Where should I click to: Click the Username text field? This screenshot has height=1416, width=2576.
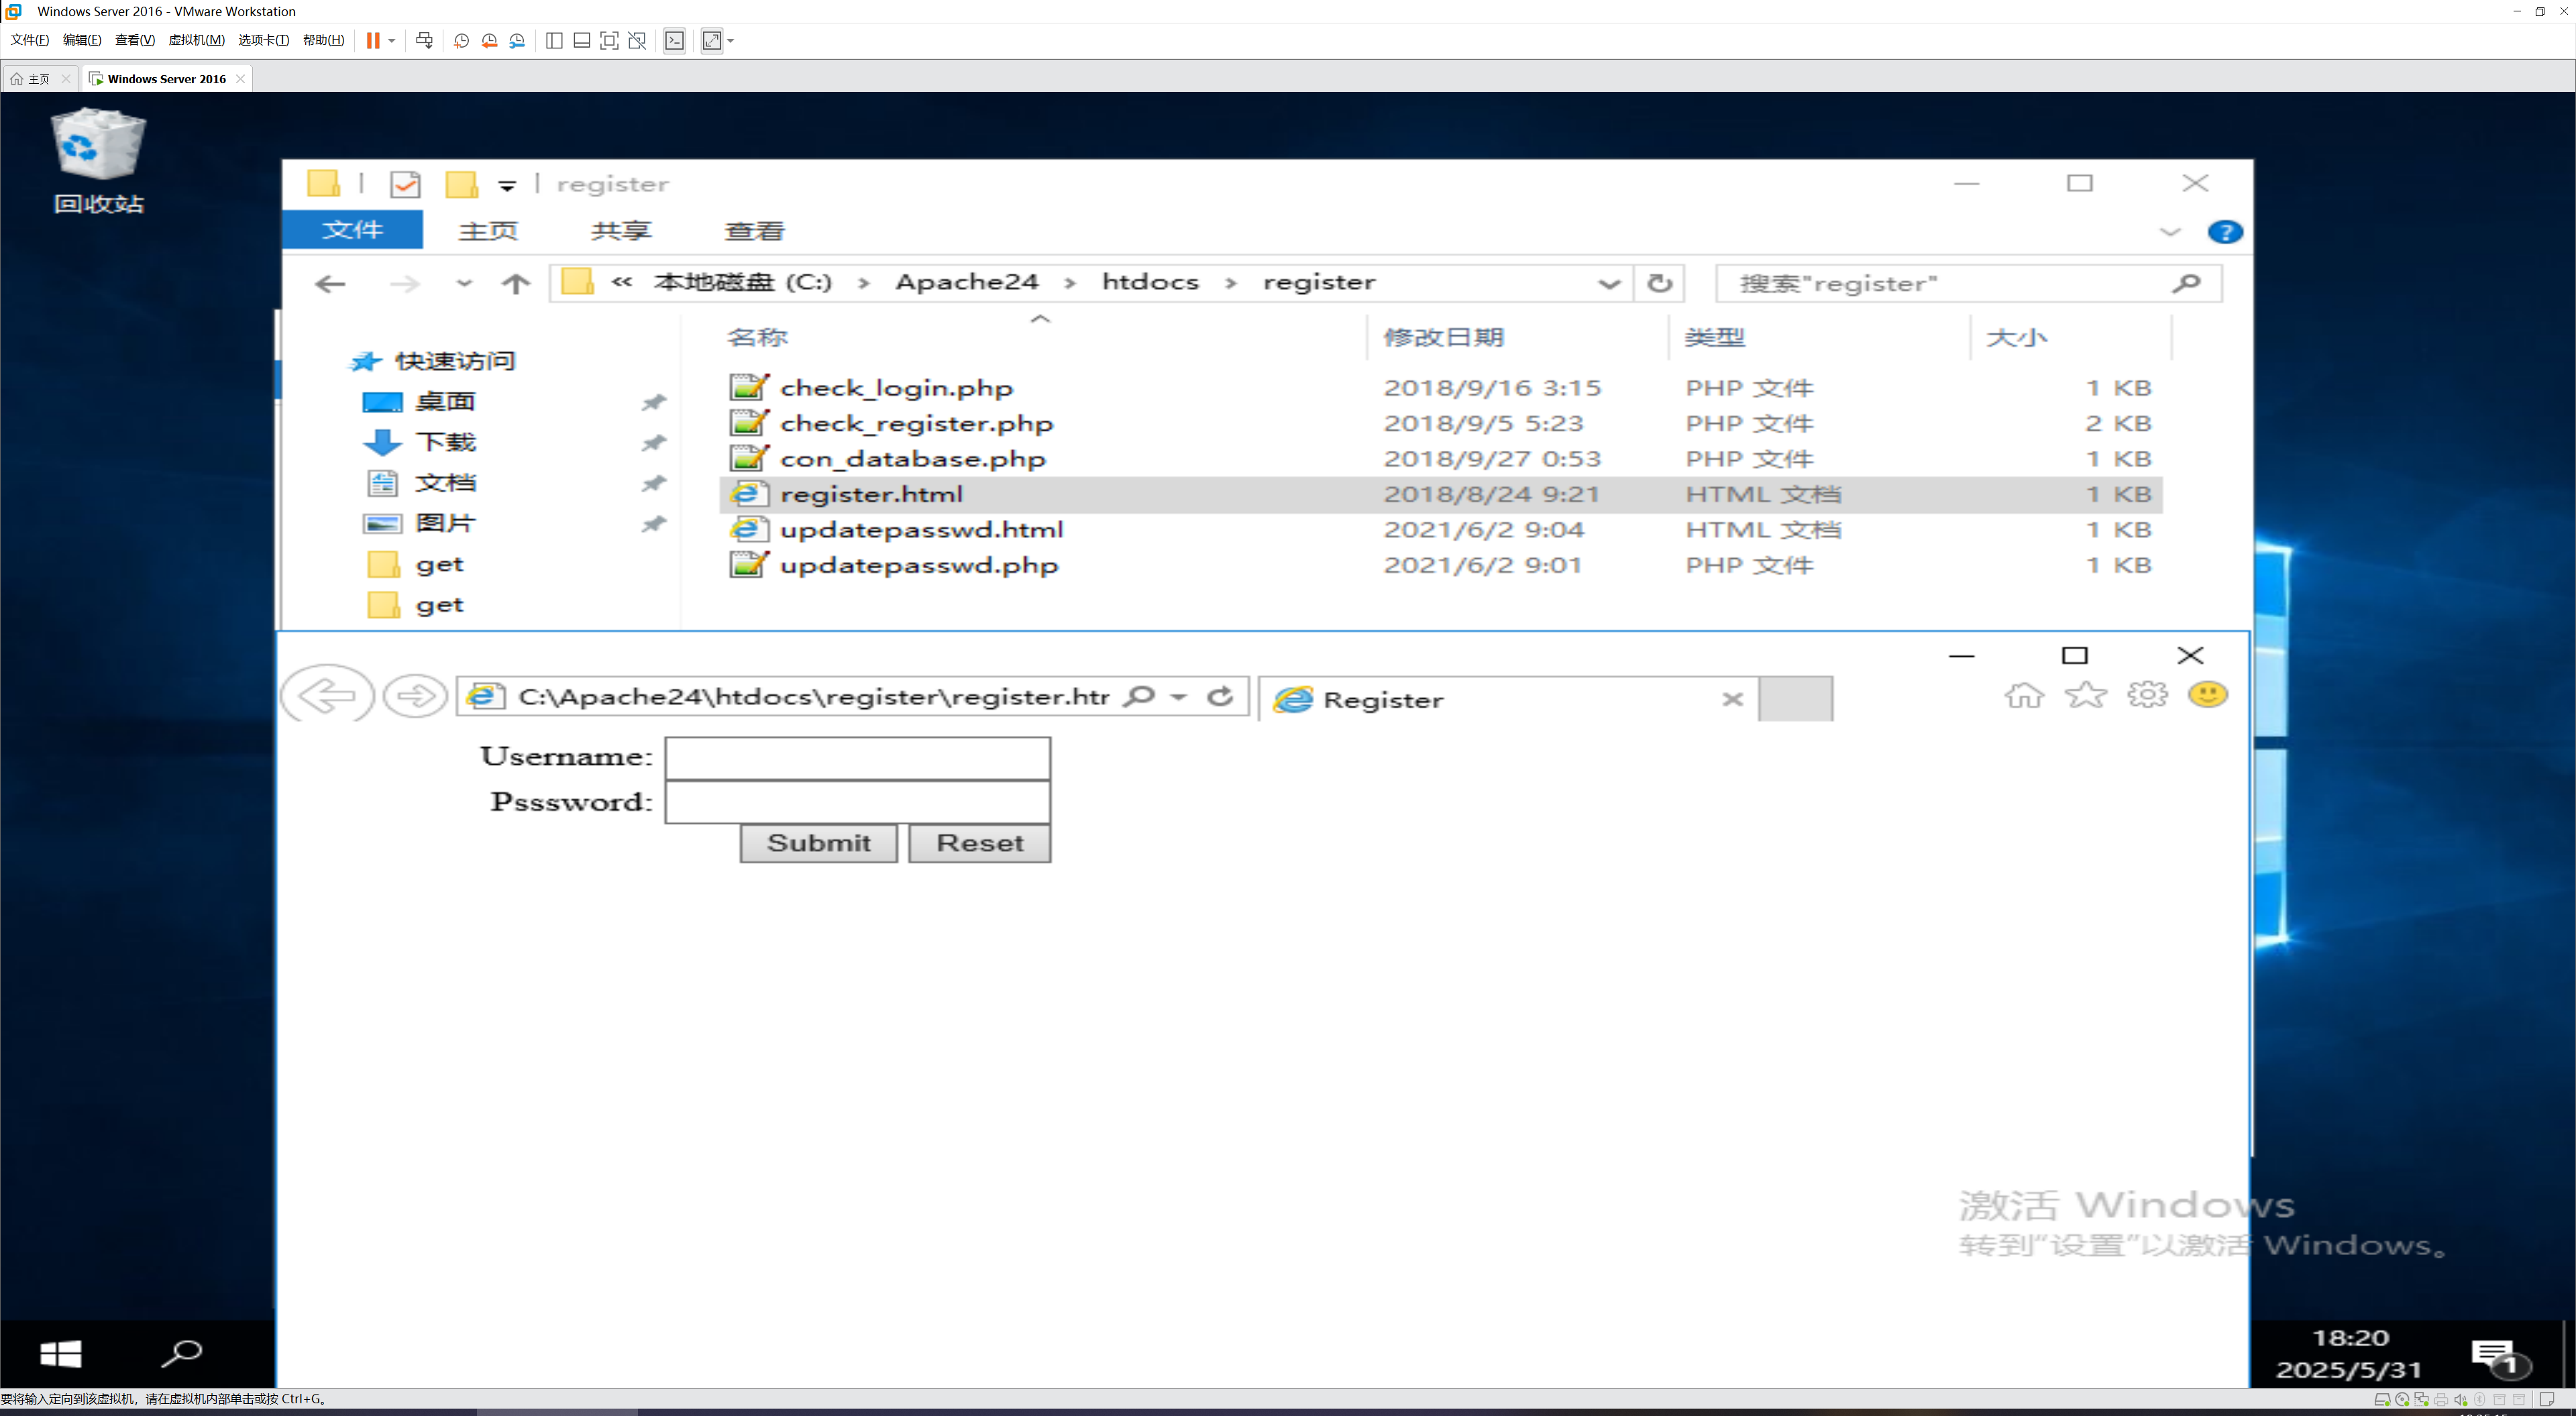tap(857, 758)
